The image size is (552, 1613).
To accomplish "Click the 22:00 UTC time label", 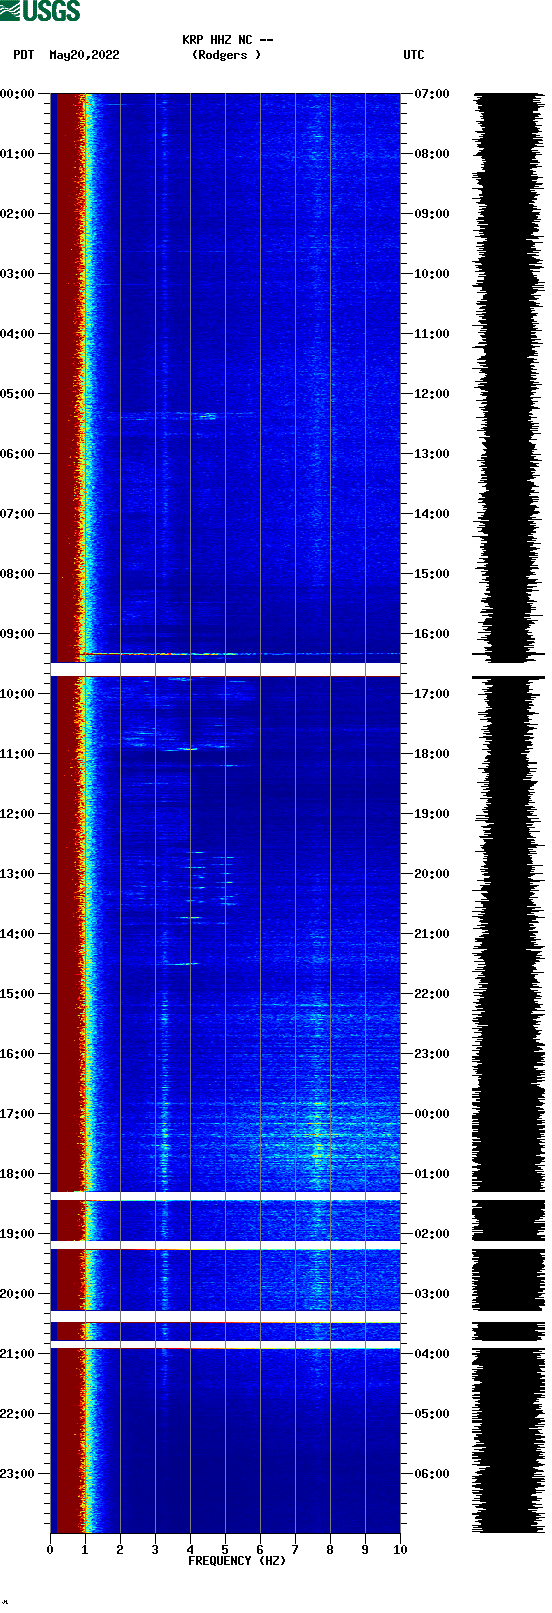I will (x=432, y=994).
